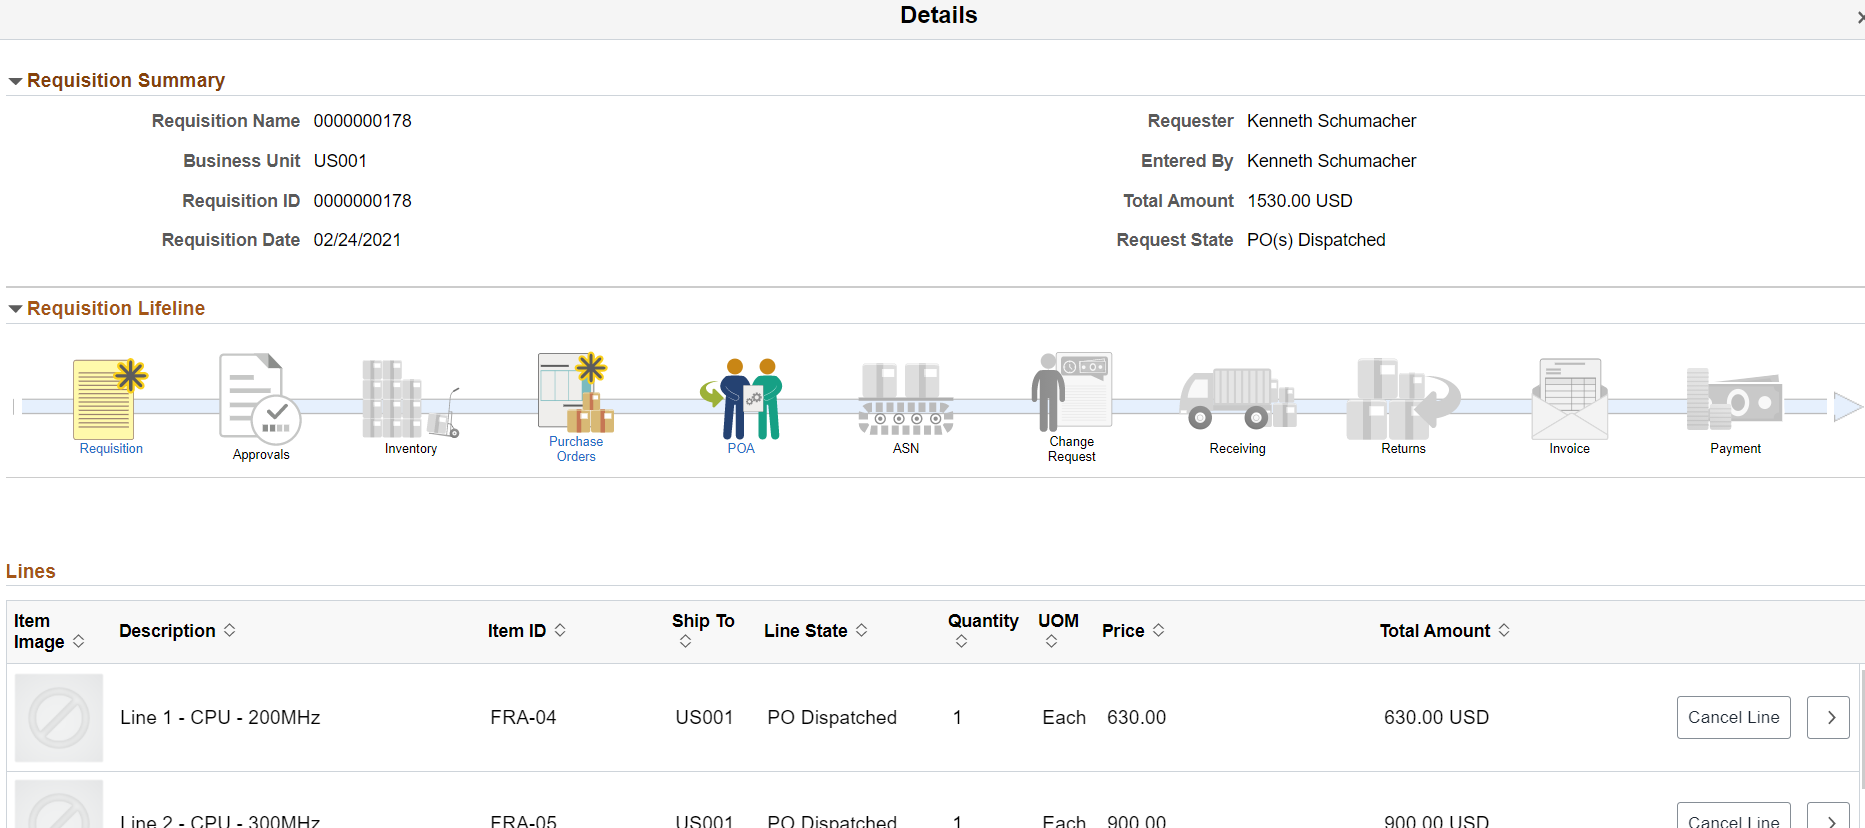Cancel Line 1 CPU - 200MHz
Screen dimensions: 1865x828
click(1733, 718)
